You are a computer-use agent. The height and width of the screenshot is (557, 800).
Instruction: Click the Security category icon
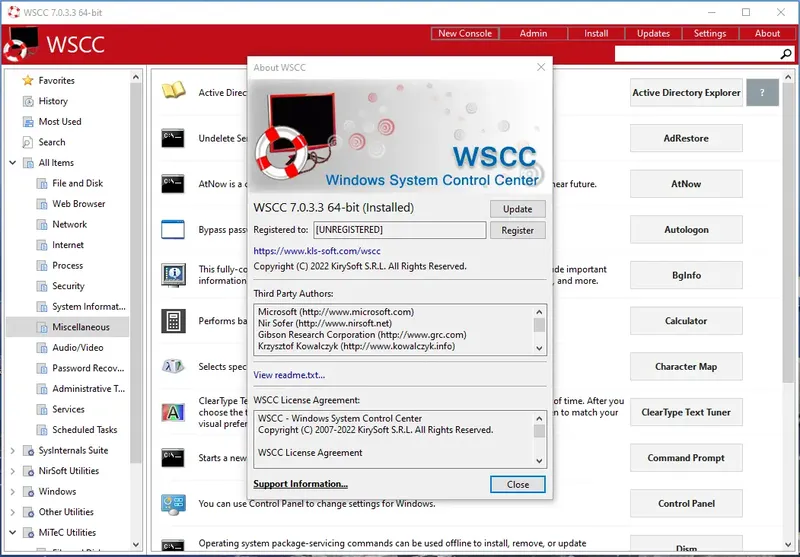(42, 286)
